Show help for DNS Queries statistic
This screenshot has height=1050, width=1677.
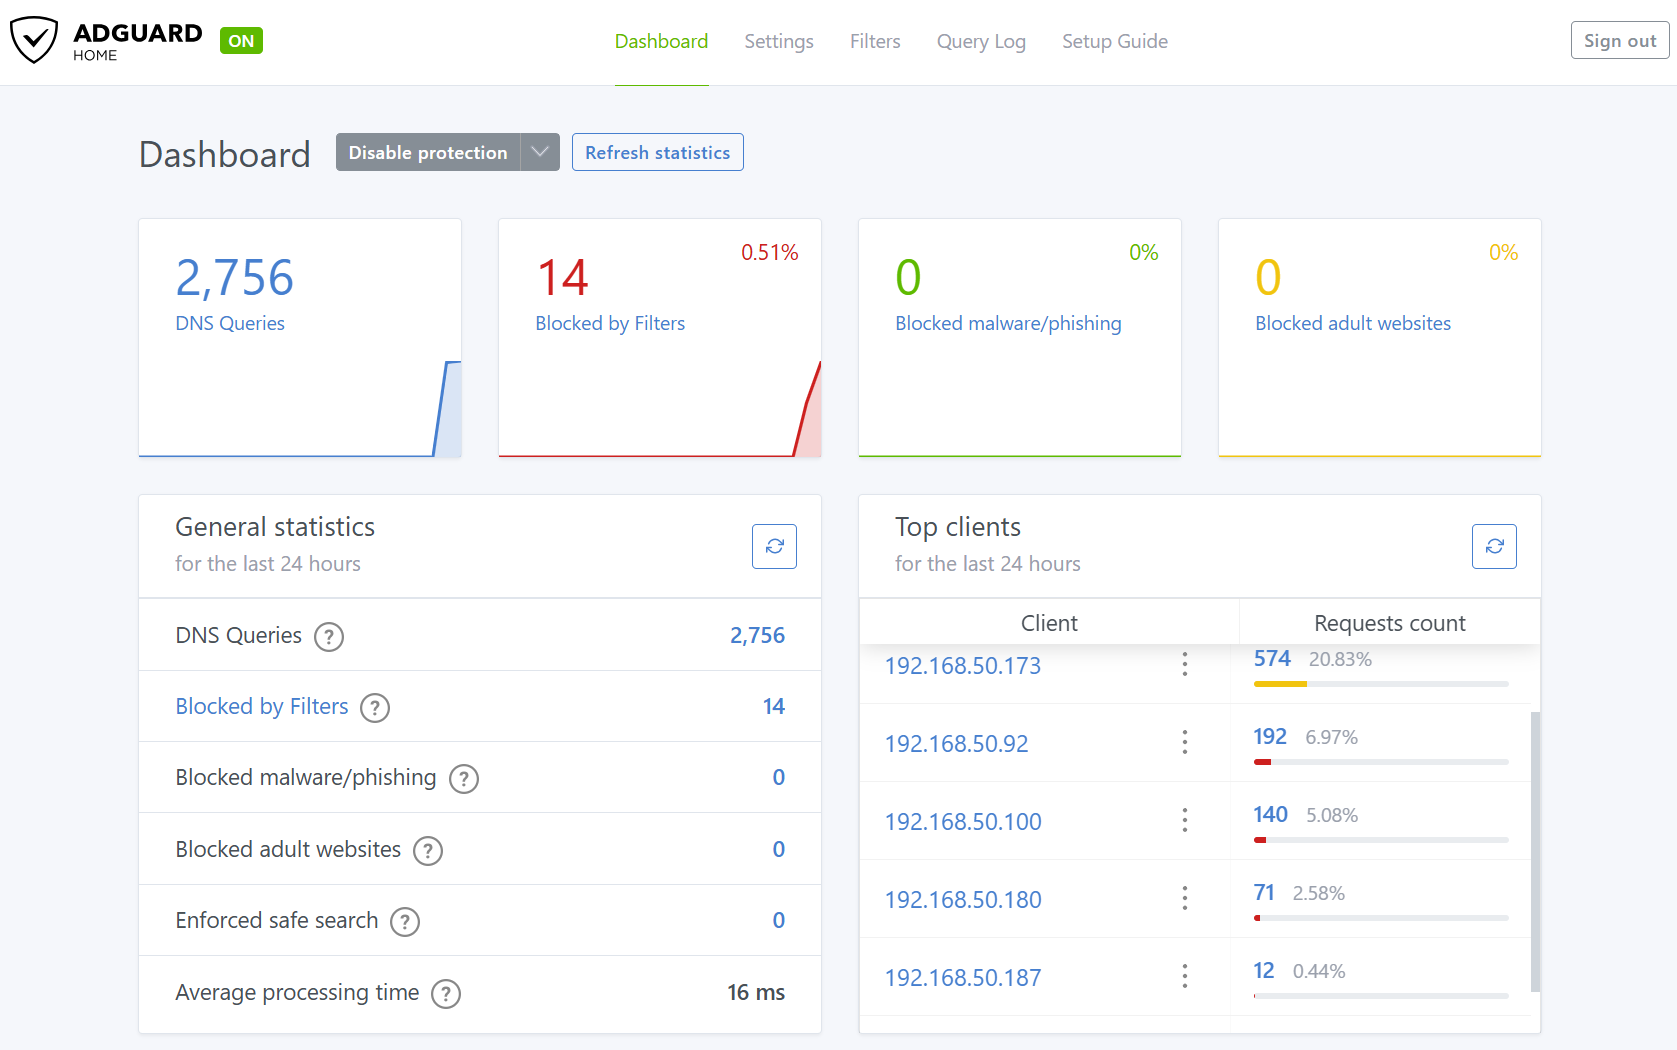pos(329,637)
